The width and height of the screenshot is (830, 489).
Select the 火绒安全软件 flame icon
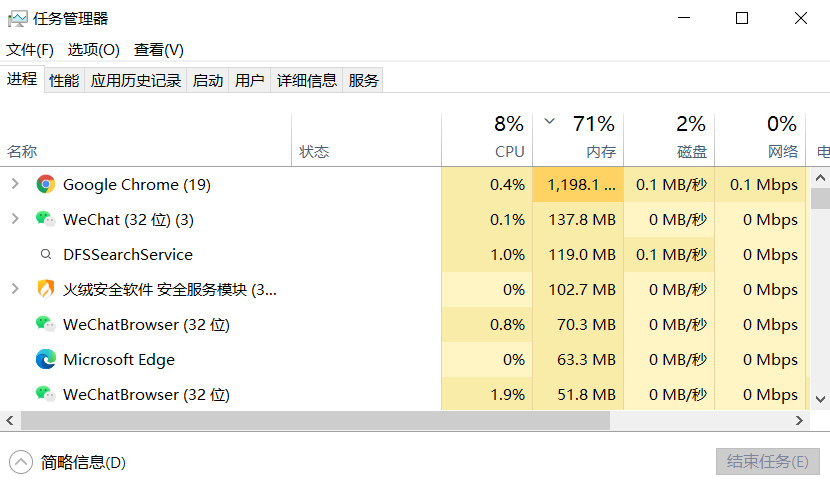coord(45,290)
